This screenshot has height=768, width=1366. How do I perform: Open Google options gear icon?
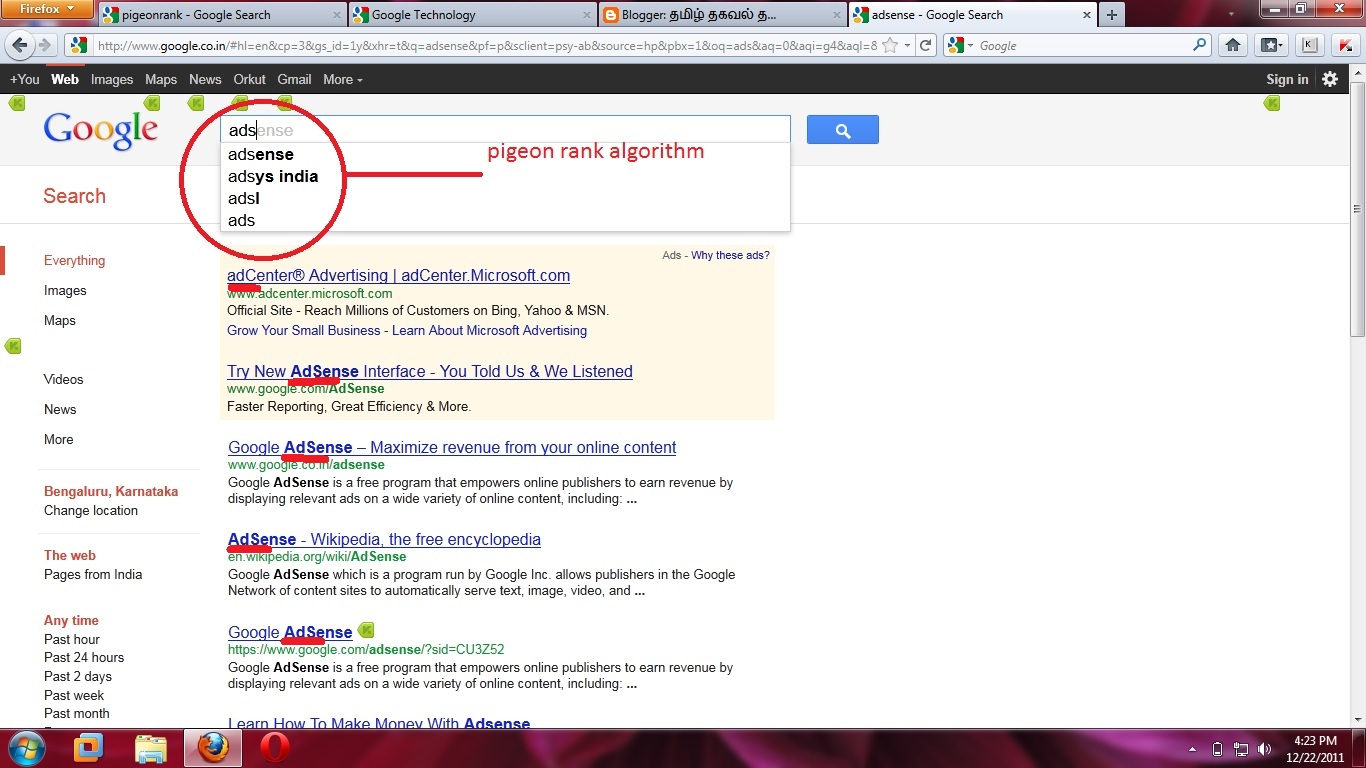(1330, 79)
